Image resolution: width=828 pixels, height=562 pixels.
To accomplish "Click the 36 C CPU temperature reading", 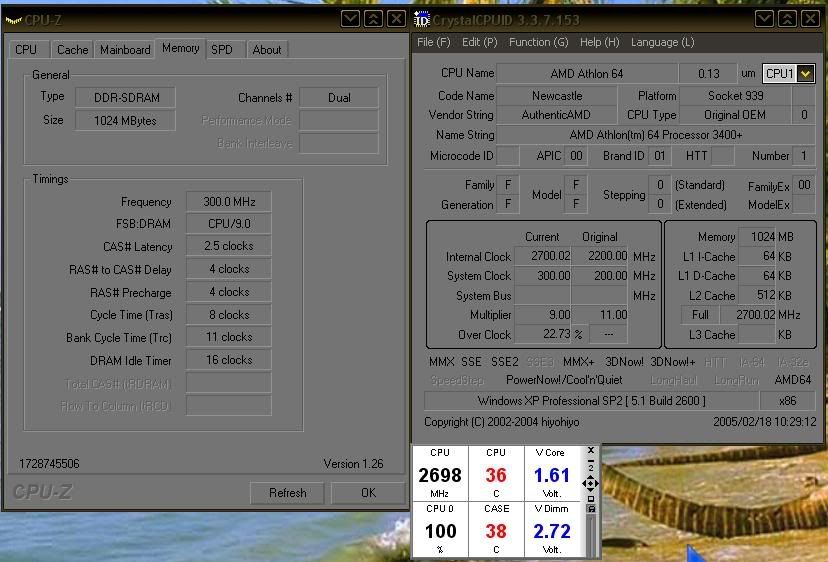I will [x=496, y=474].
